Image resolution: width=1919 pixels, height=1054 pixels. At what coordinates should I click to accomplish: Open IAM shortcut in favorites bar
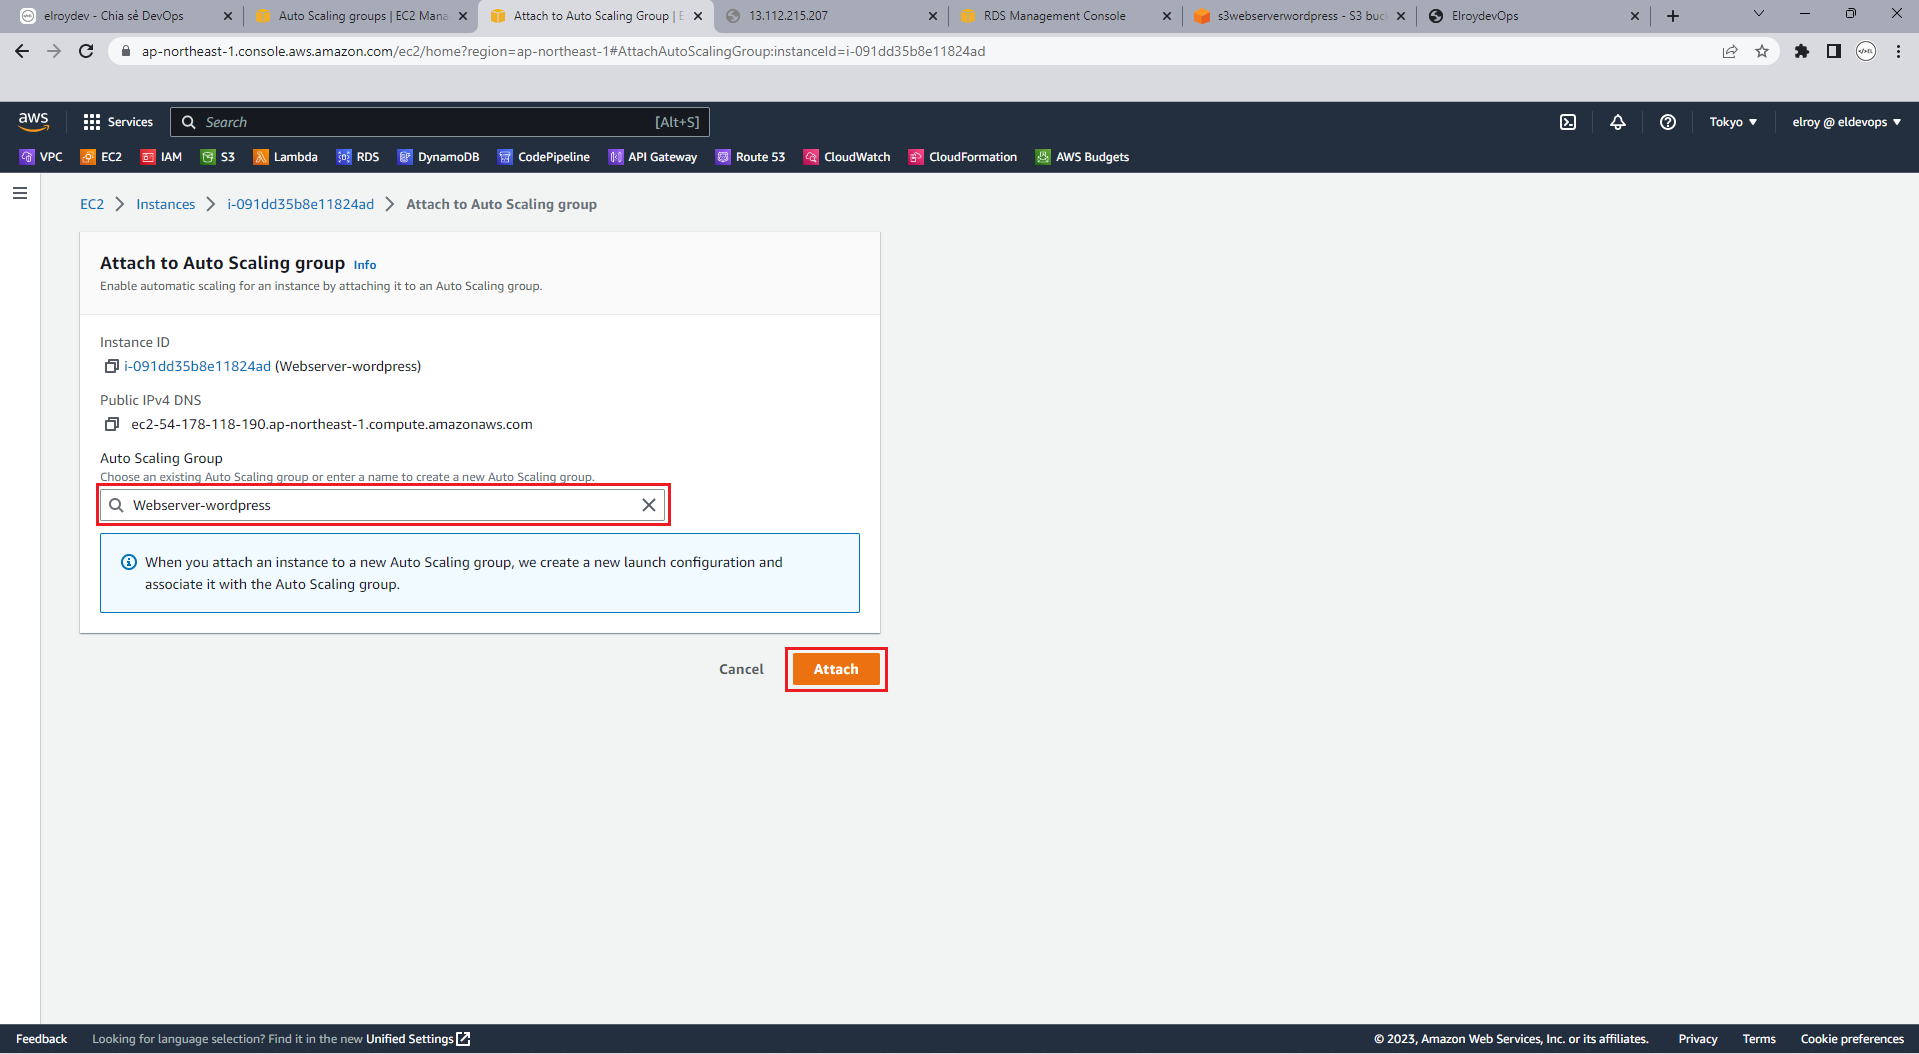pos(161,157)
